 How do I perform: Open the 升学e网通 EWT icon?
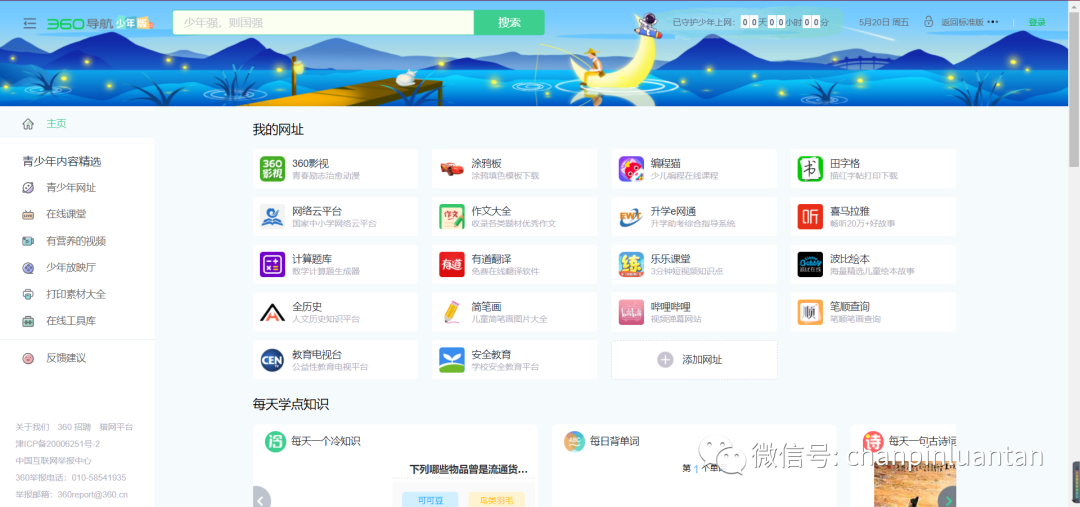point(631,216)
